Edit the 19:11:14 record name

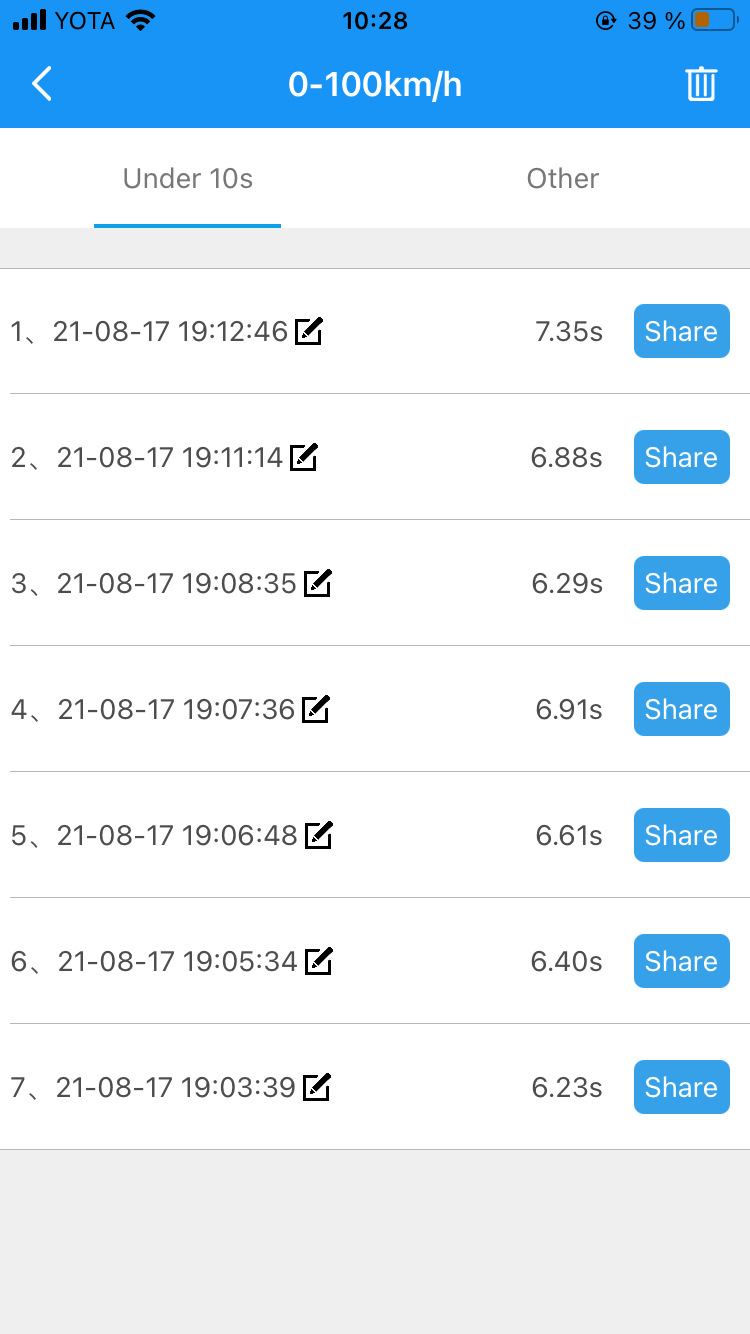click(303, 457)
